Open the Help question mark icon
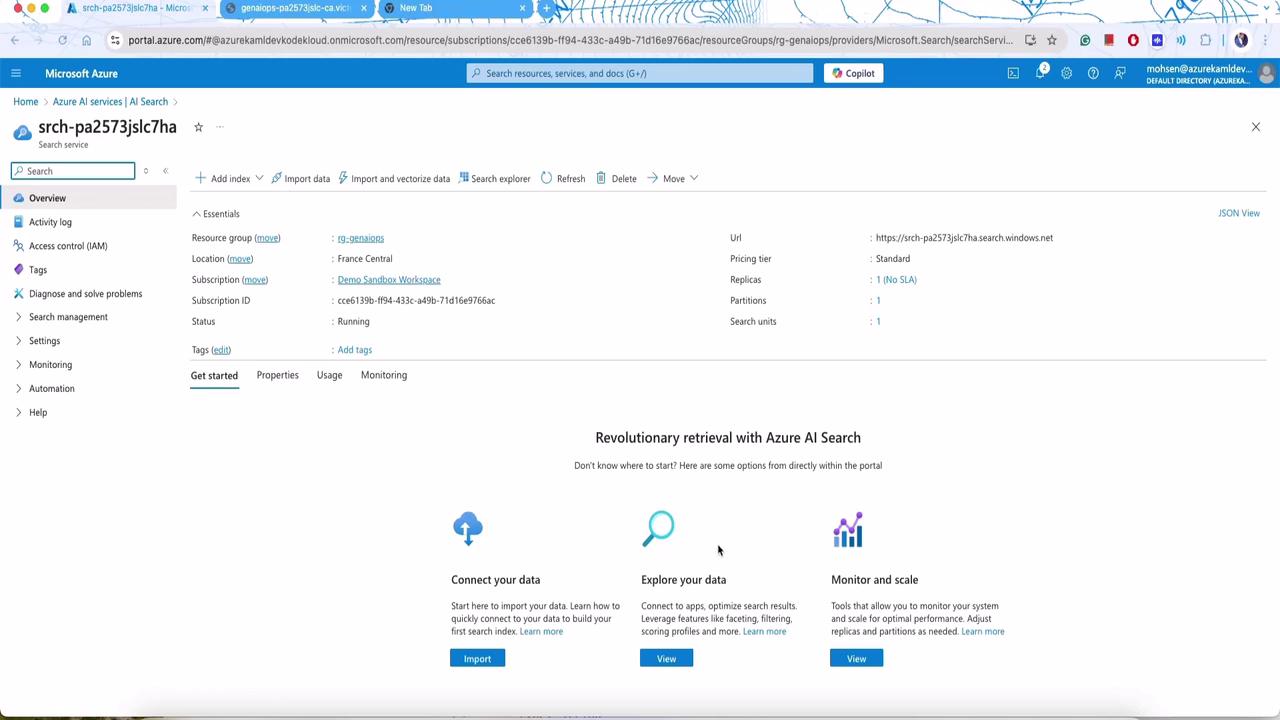 1093,73
